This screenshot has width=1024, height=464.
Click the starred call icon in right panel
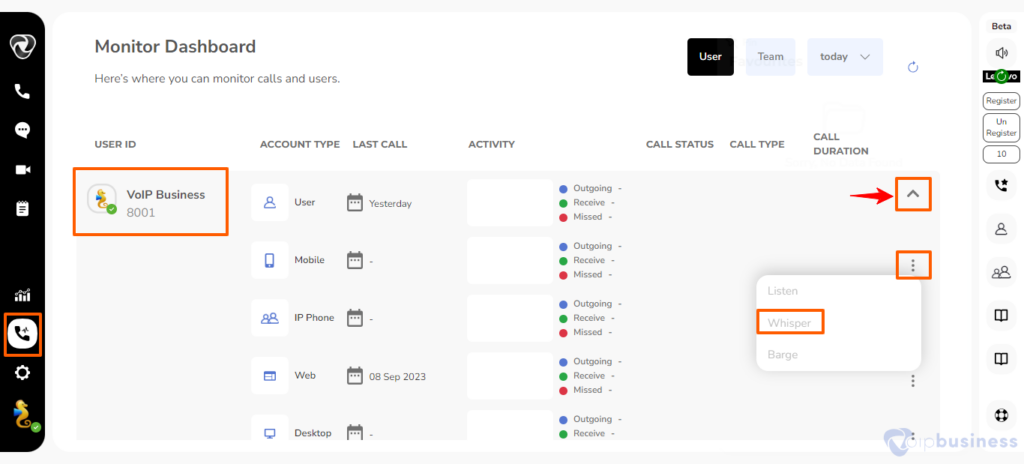coord(1001,186)
